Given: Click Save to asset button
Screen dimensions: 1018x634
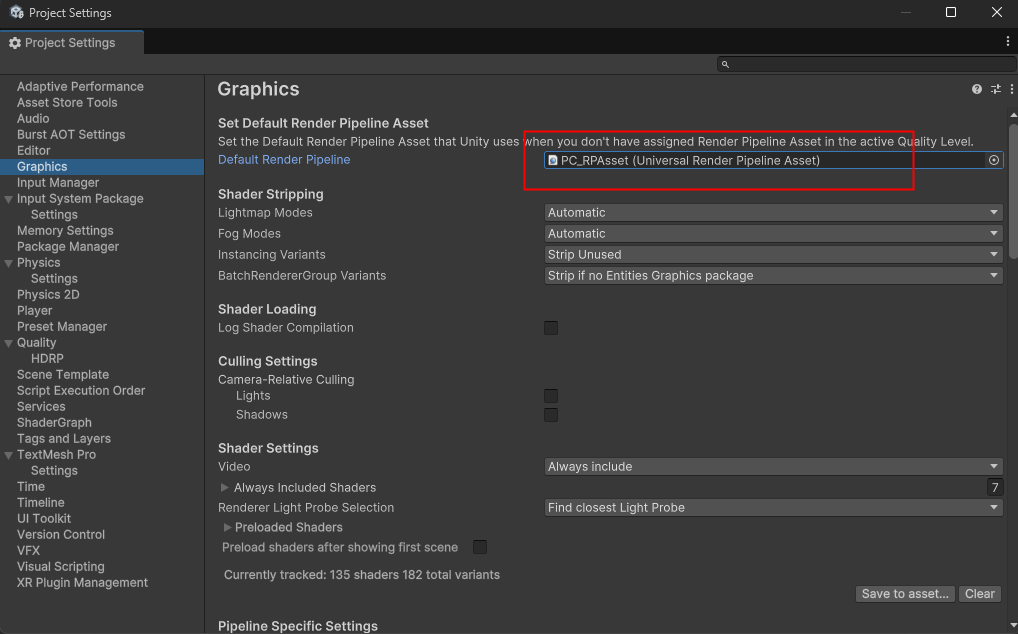Looking at the screenshot, I should coord(905,594).
